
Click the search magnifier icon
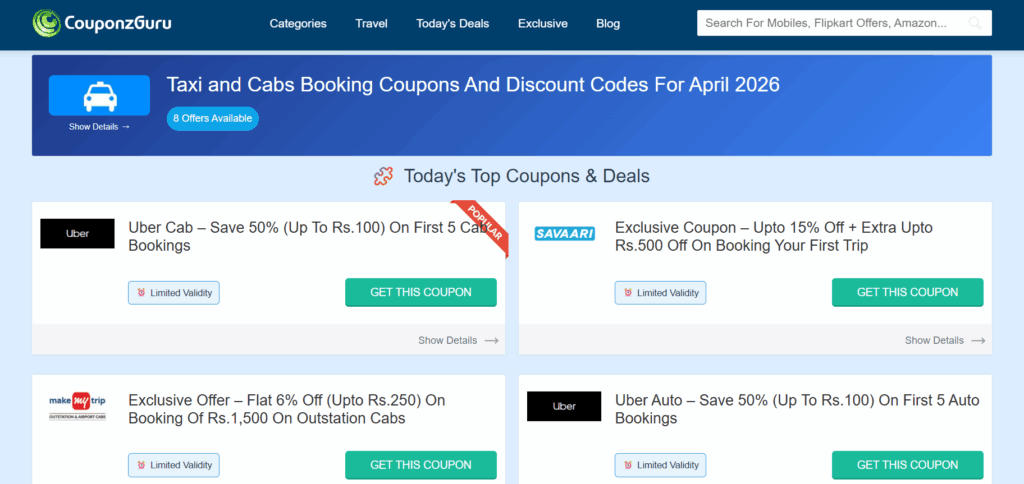coord(975,23)
